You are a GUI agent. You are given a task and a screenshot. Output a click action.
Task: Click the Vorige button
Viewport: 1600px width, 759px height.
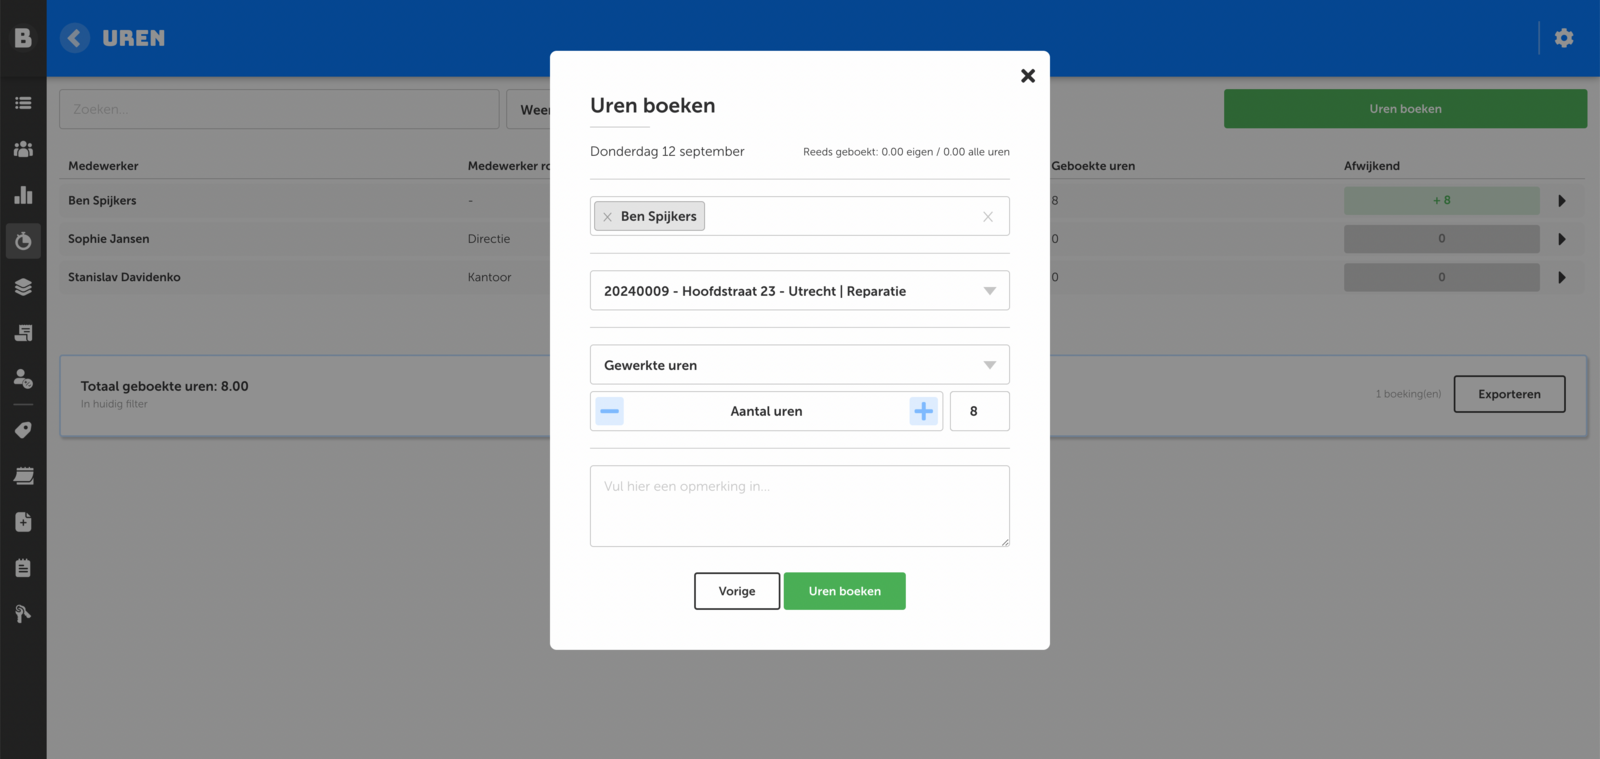click(x=737, y=591)
